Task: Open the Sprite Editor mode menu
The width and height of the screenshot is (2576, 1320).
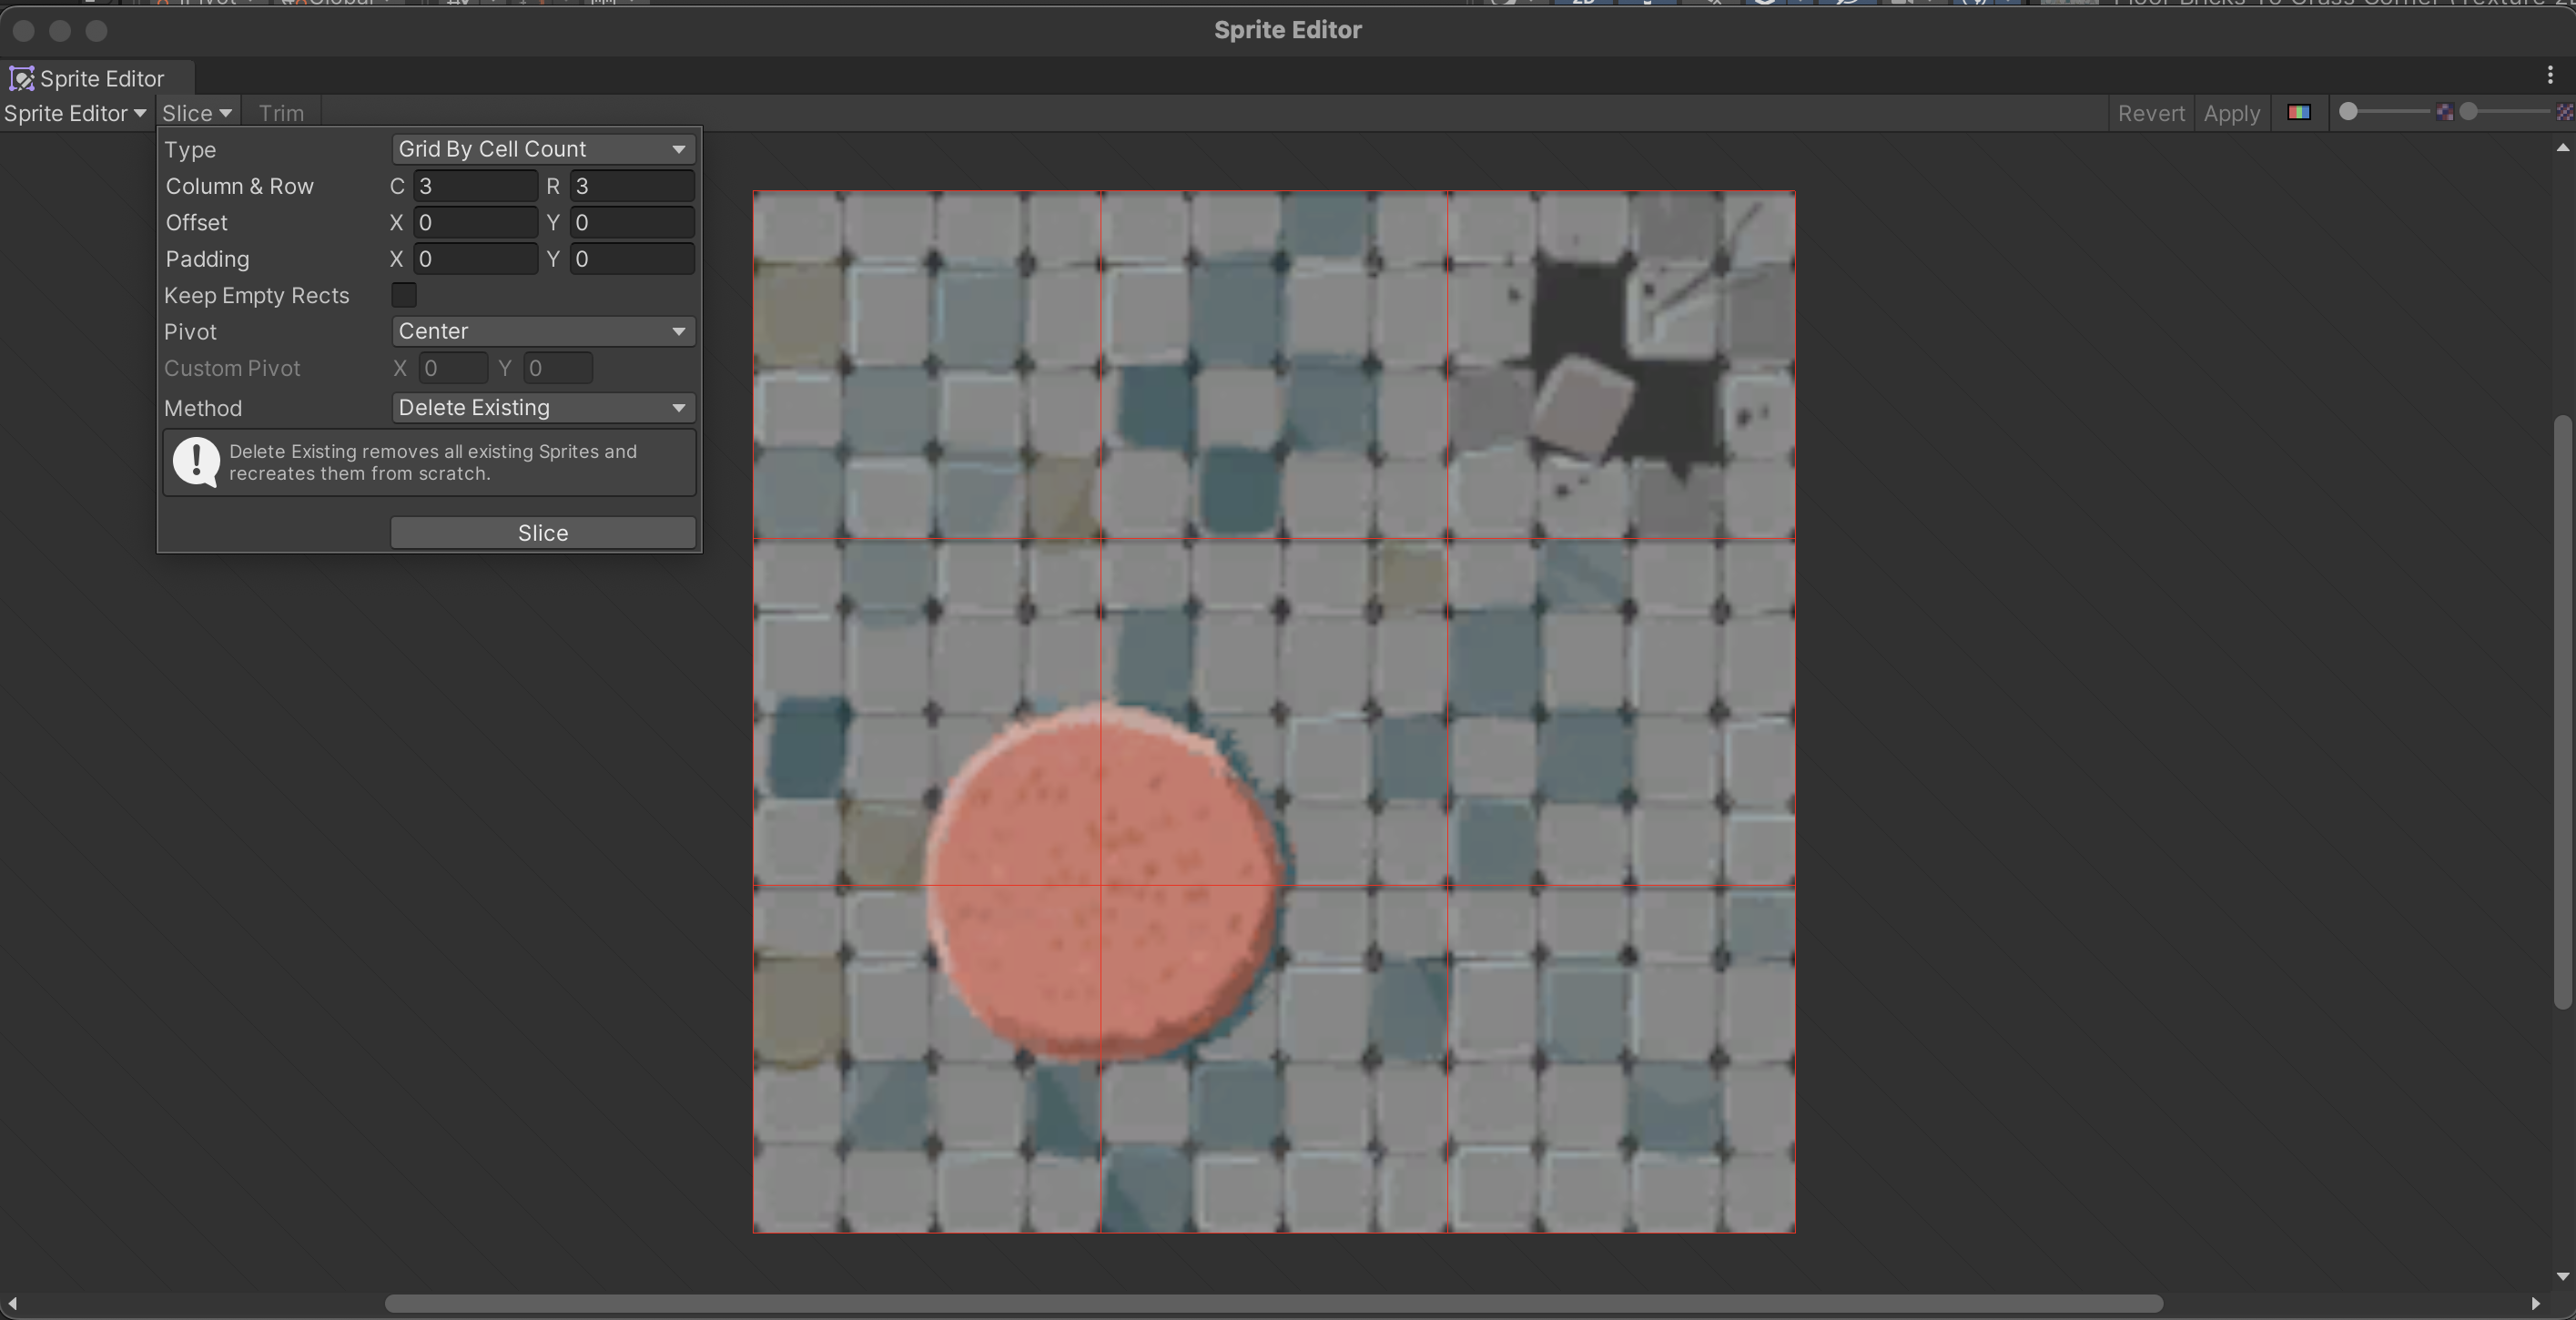Action: point(75,113)
